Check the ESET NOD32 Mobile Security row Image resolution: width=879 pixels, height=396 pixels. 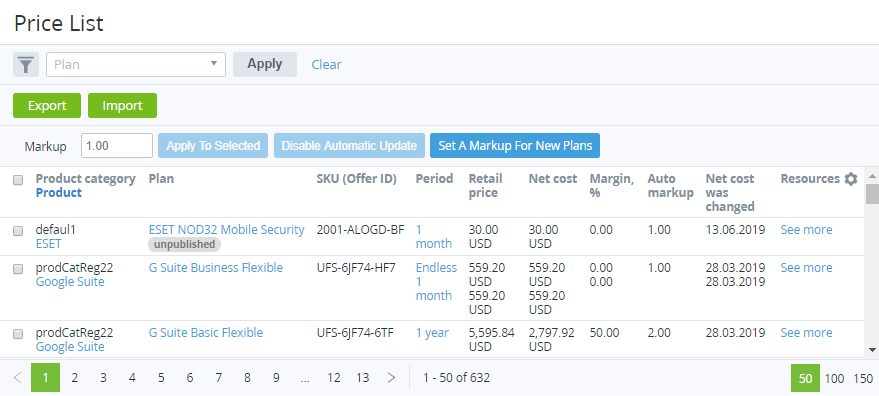18,231
